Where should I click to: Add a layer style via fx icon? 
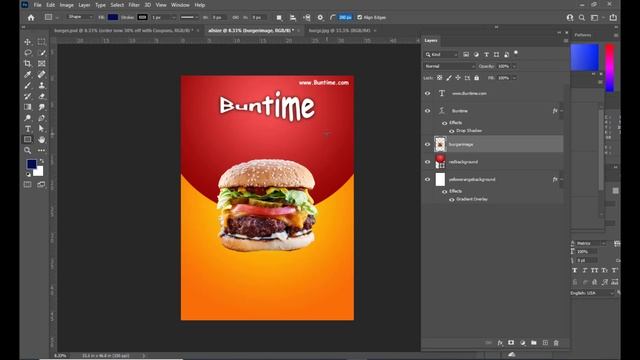click(x=500, y=343)
